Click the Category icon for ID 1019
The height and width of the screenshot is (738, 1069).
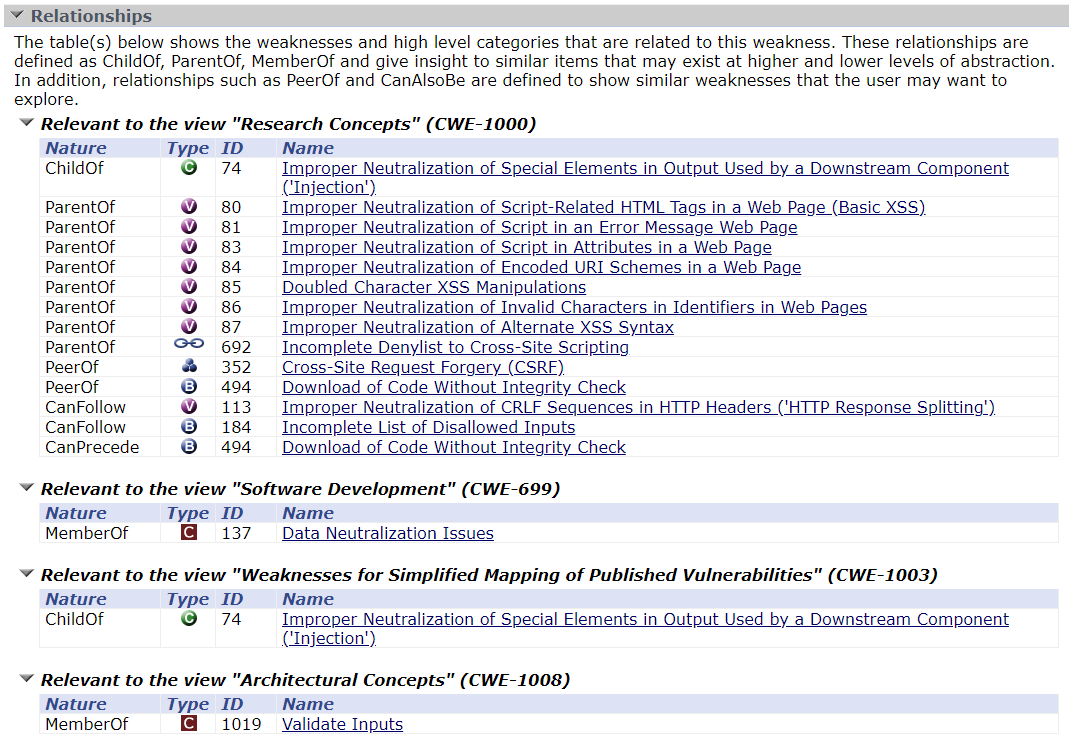189,723
